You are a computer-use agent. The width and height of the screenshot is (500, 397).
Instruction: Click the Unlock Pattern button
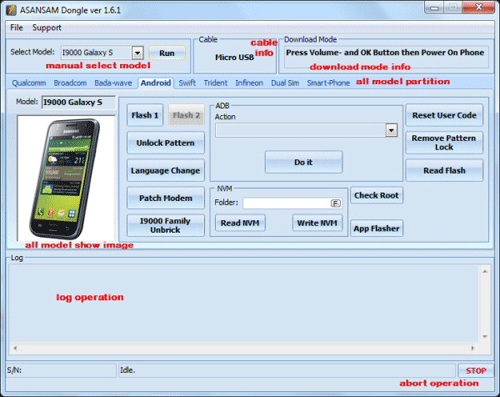(165, 143)
